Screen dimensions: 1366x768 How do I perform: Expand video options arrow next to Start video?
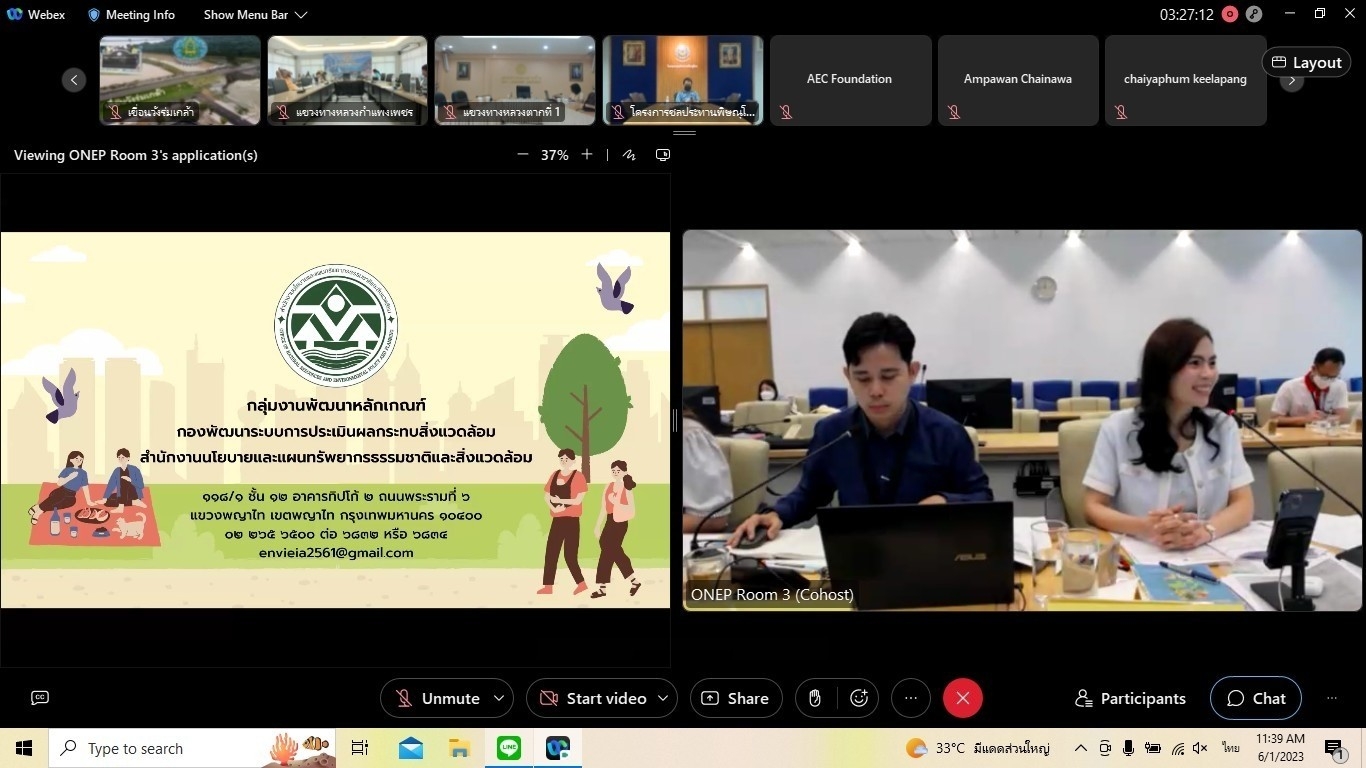click(x=663, y=698)
